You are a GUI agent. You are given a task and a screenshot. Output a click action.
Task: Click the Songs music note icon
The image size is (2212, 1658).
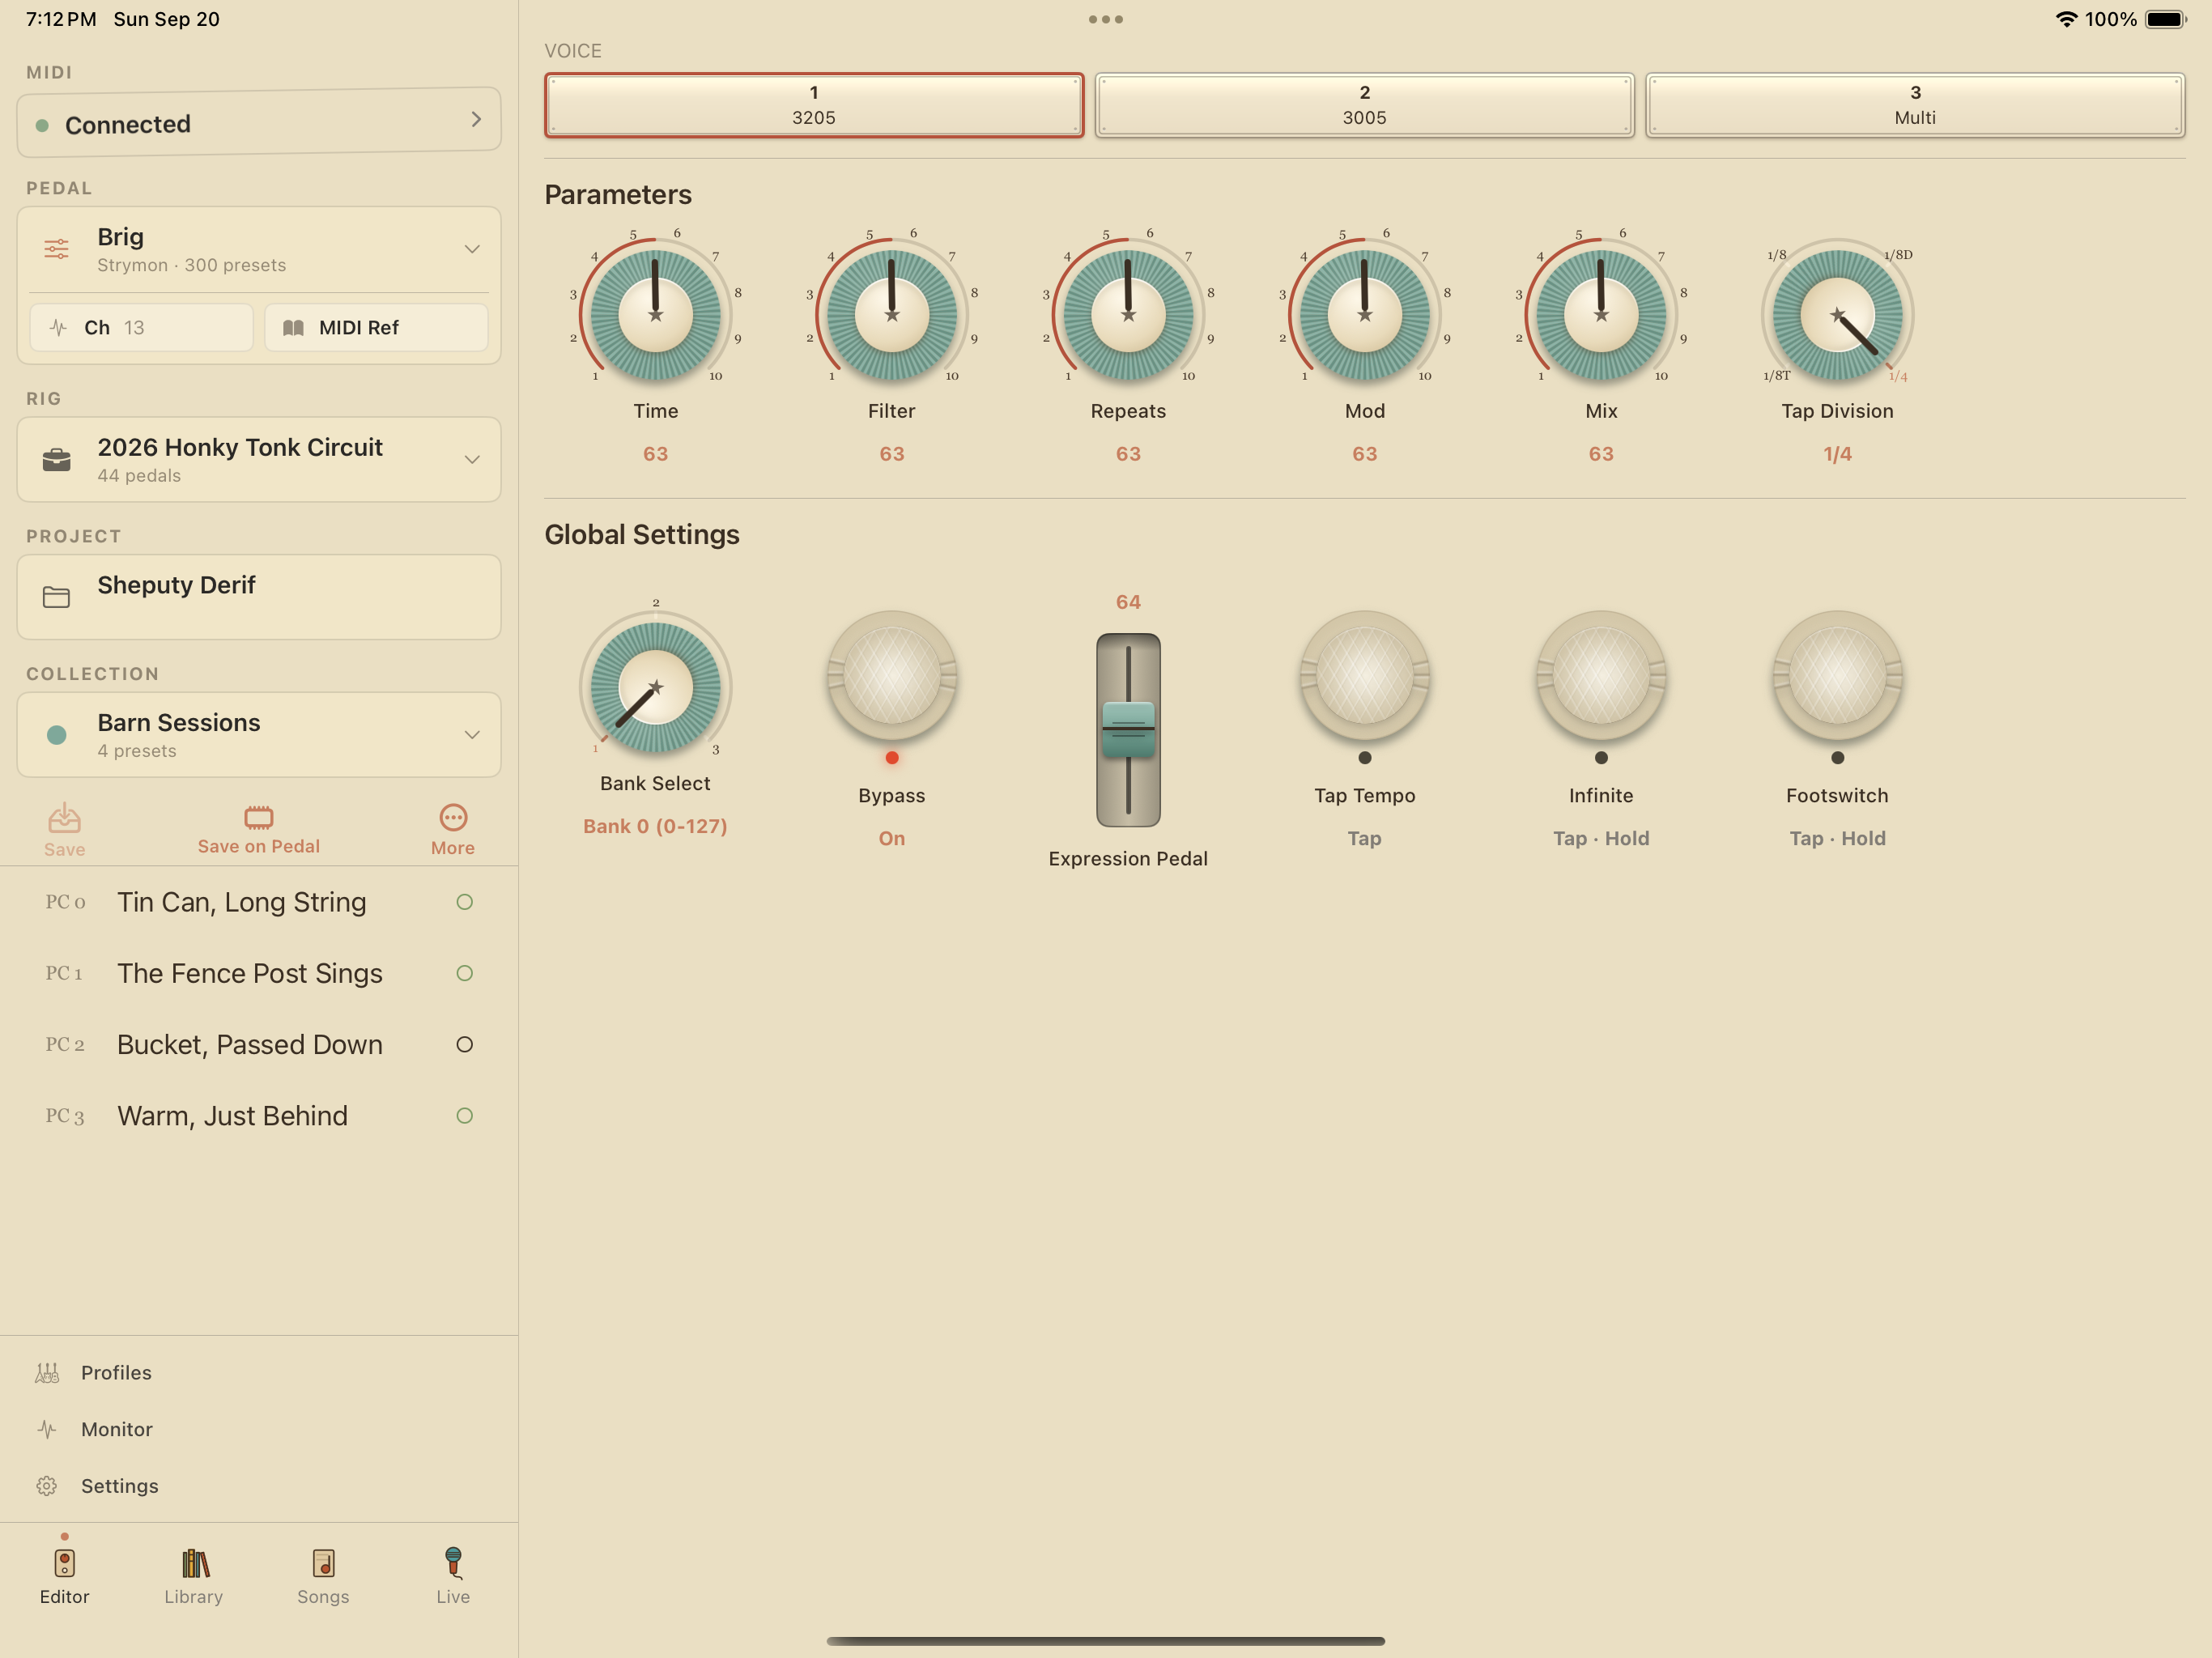pos(323,1563)
